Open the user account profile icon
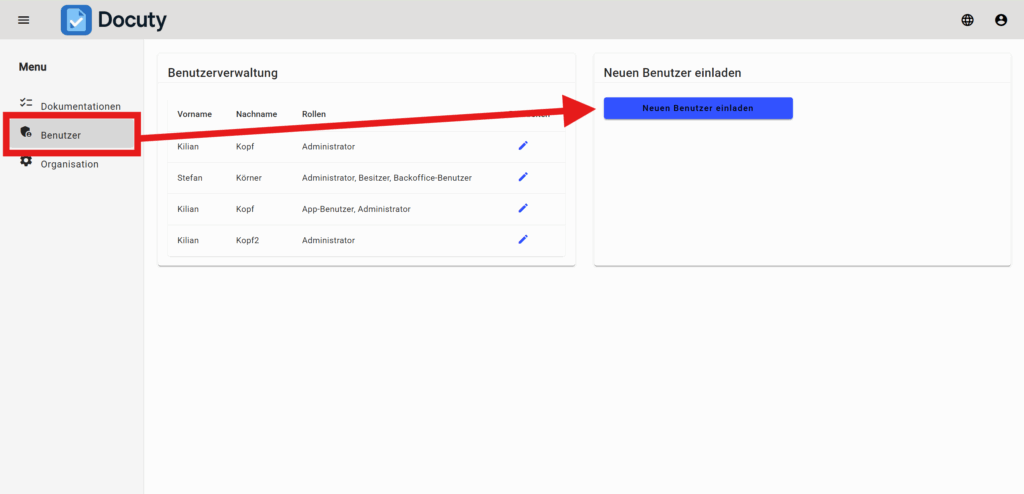The height and width of the screenshot is (494, 1024). [x=1000, y=20]
